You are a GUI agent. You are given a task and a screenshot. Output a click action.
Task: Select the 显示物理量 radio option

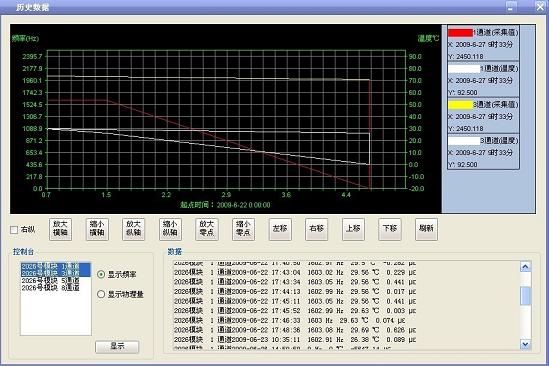click(101, 294)
